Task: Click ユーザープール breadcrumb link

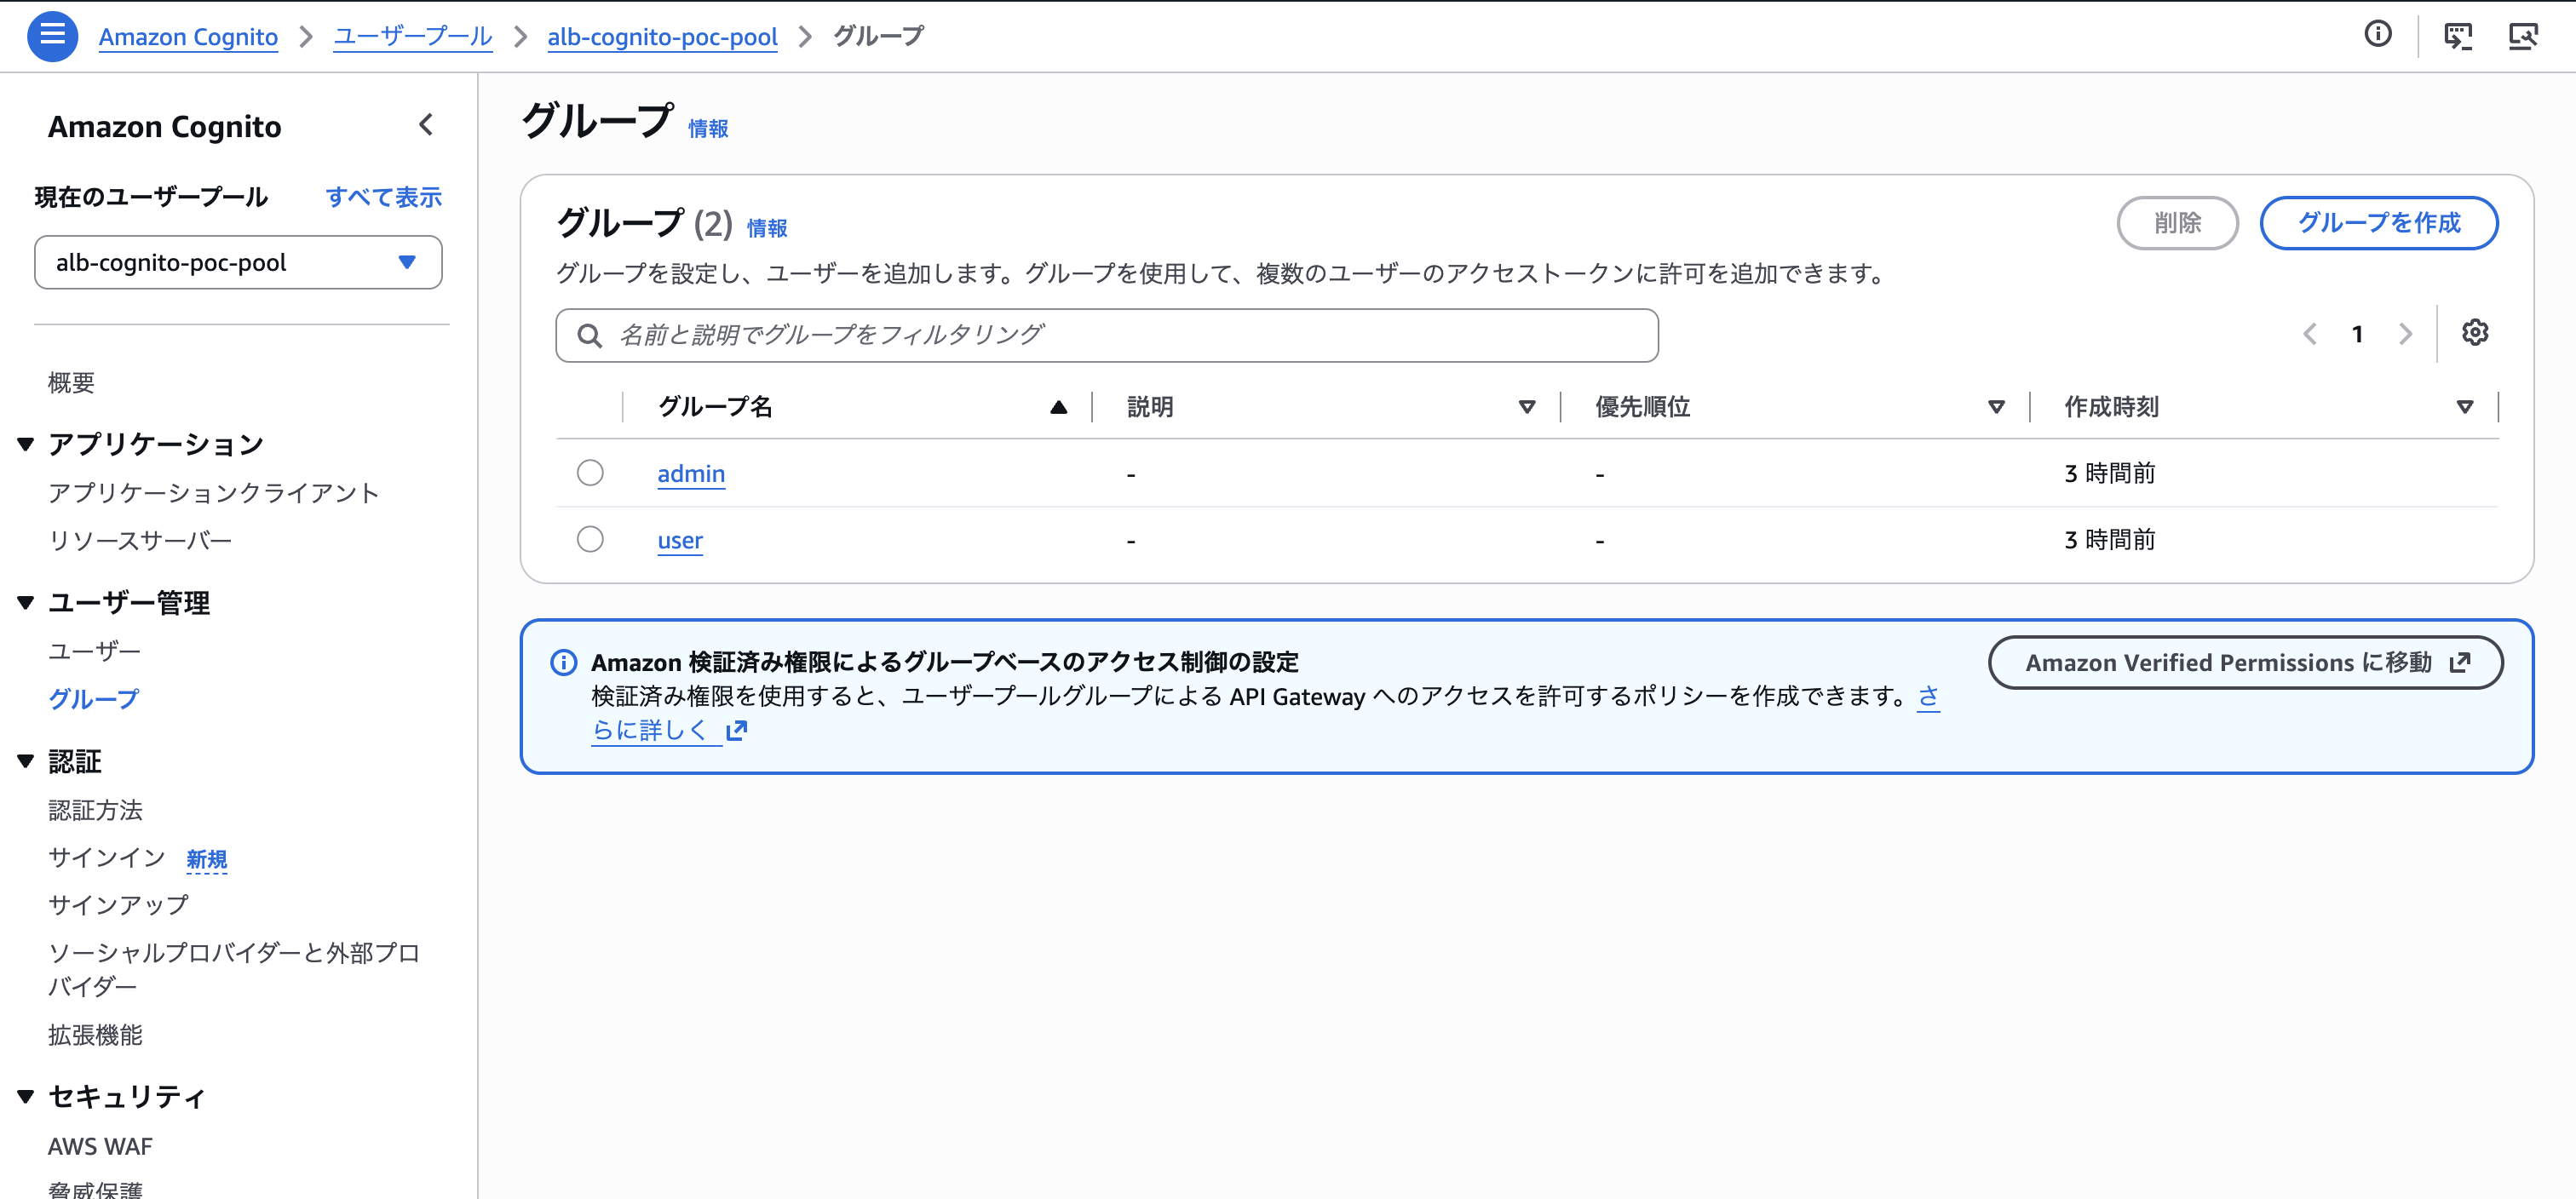Action: (x=412, y=37)
